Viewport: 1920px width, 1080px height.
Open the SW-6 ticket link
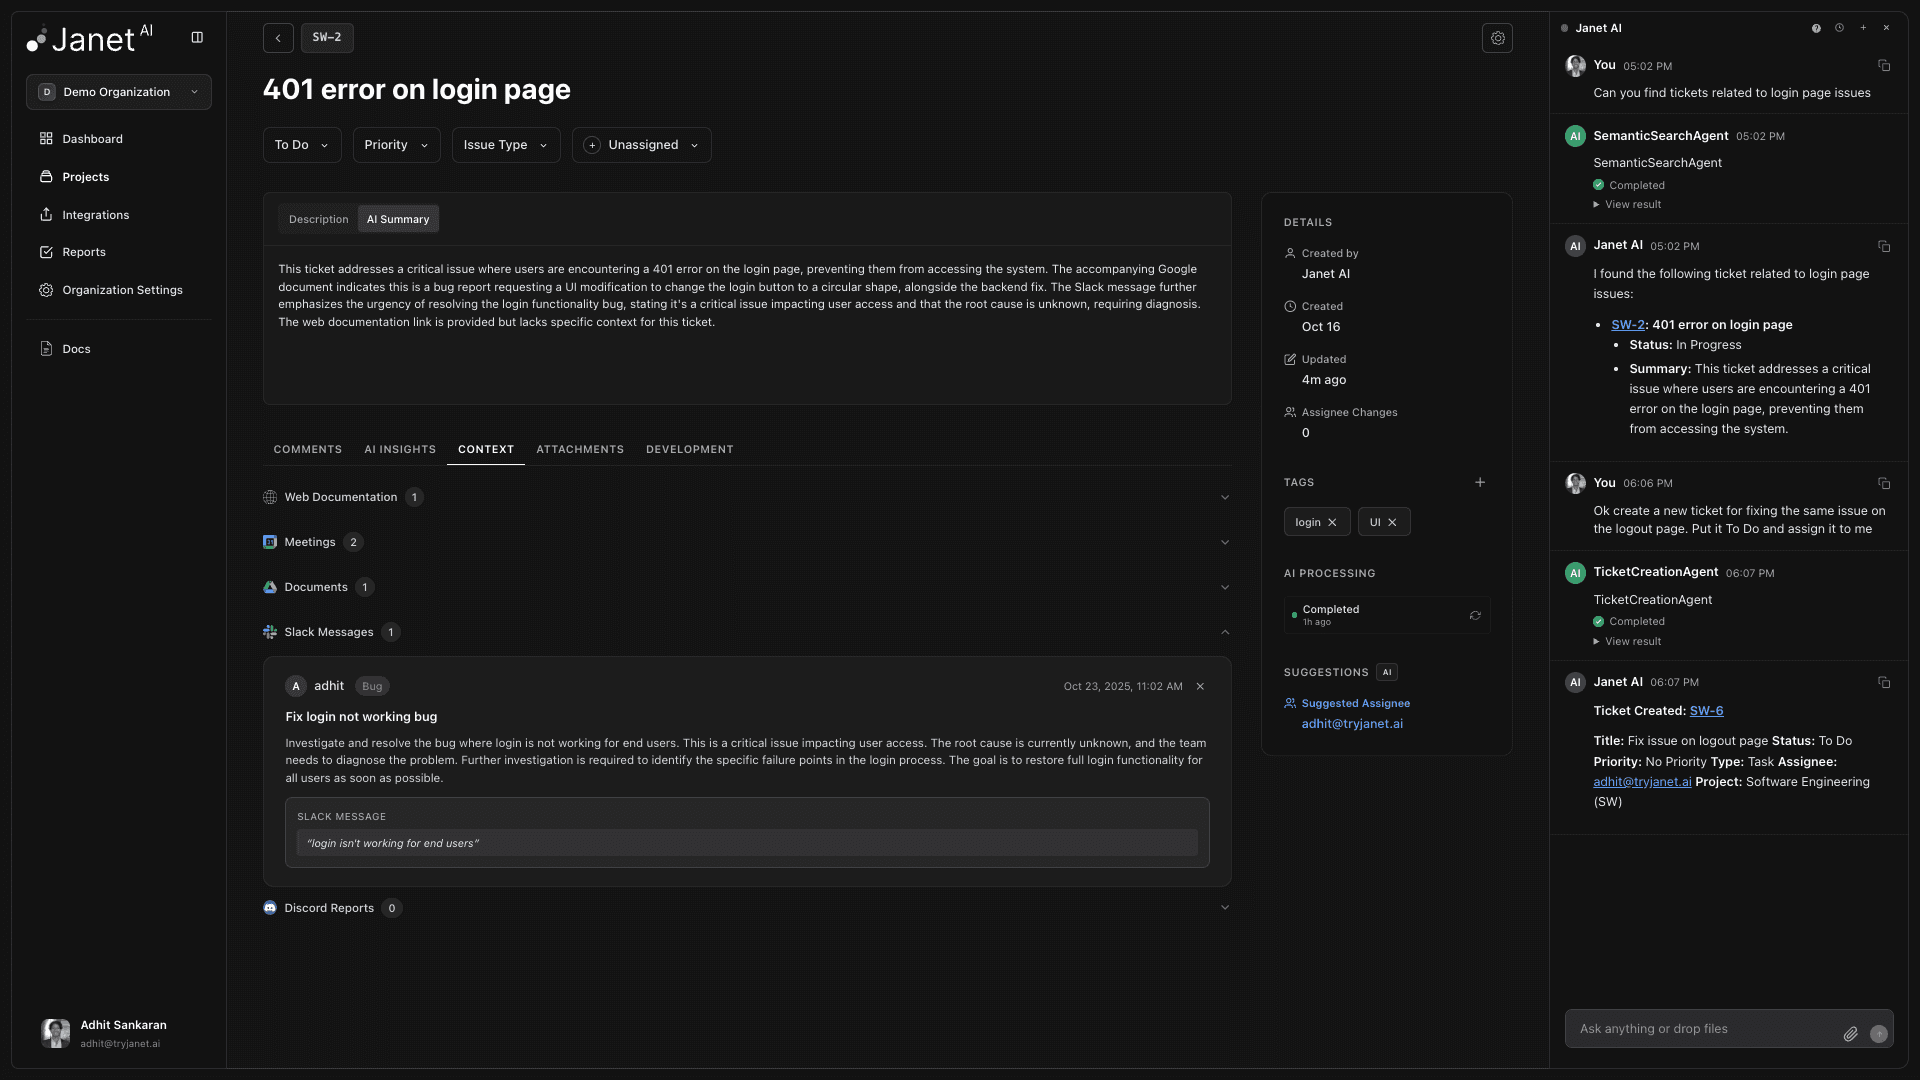pyautogui.click(x=1706, y=711)
